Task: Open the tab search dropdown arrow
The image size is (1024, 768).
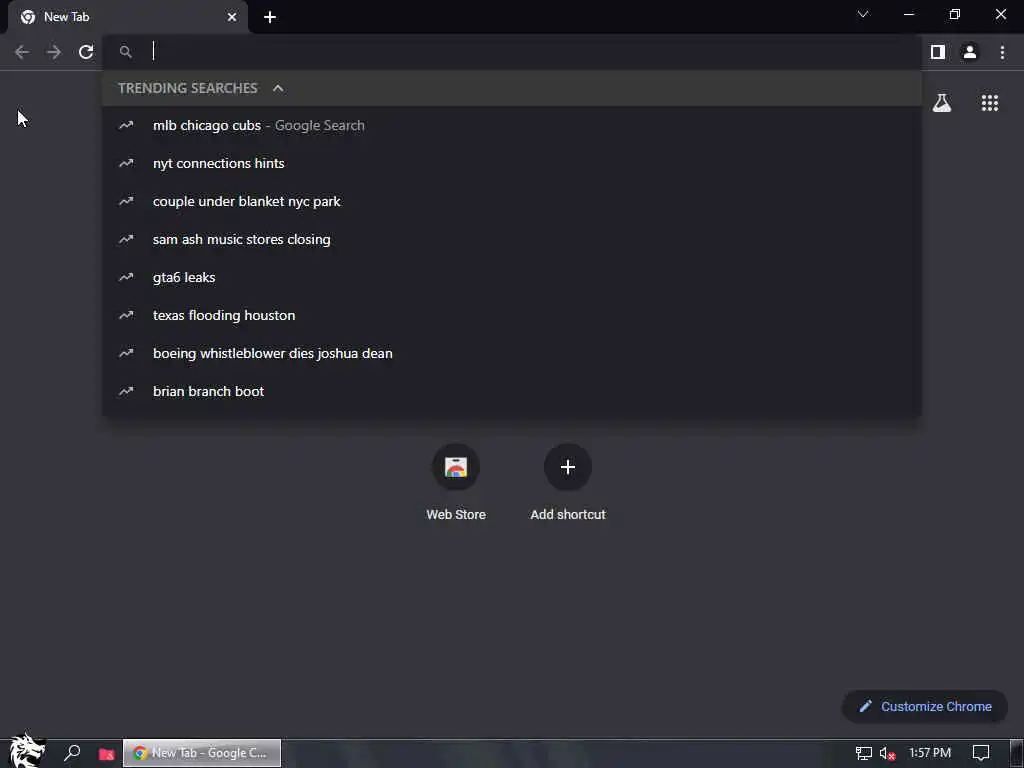Action: [x=863, y=14]
